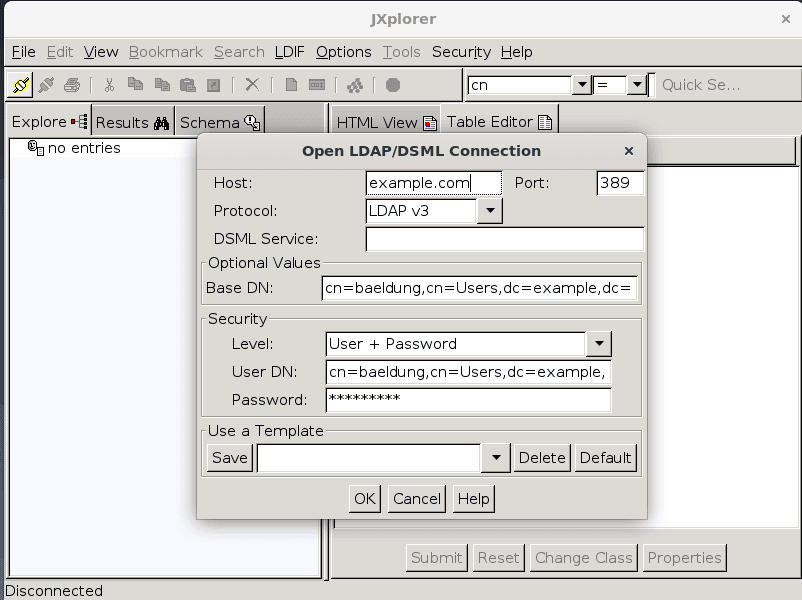Switch to the Table Editor tab
This screenshot has height=600, width=802.
coord(497,120)
